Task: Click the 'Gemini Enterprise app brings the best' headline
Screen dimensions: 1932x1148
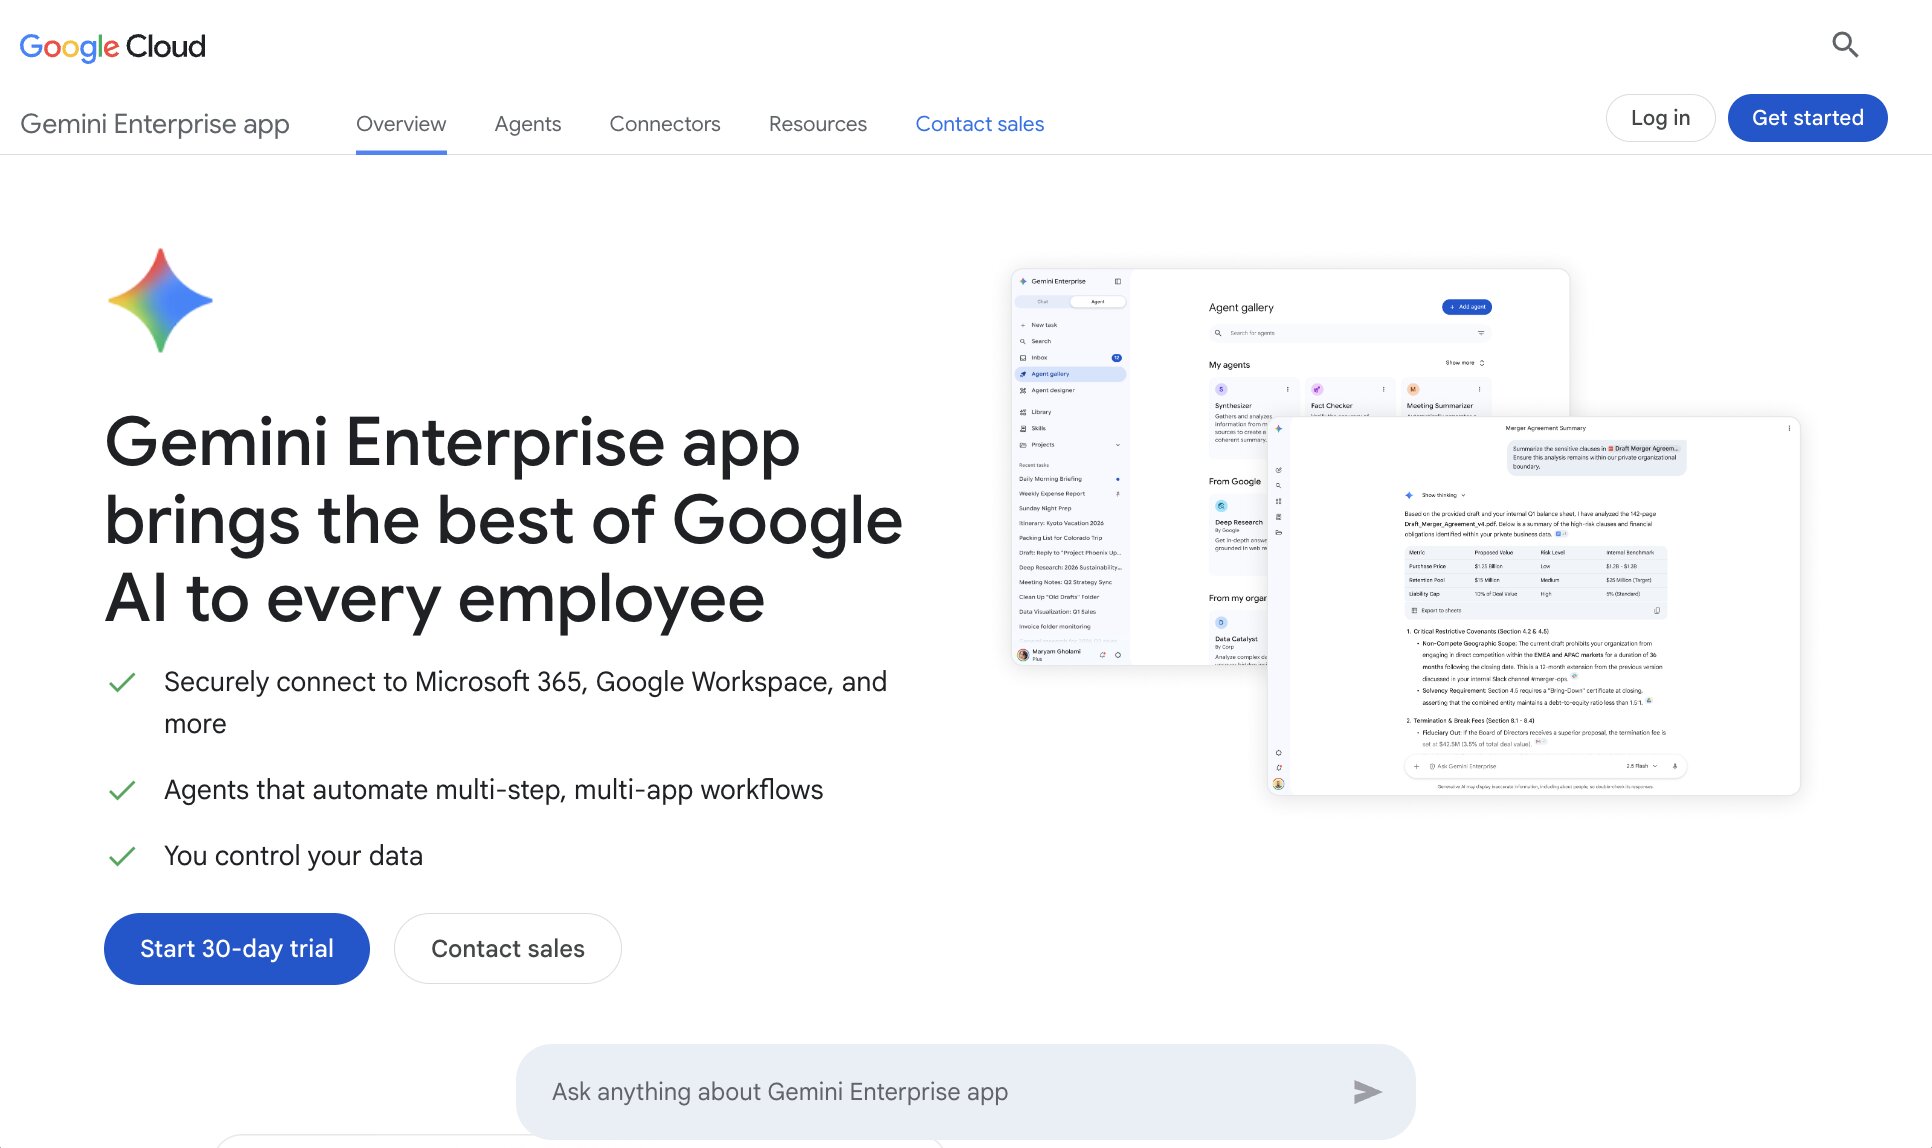Action: 504,520
